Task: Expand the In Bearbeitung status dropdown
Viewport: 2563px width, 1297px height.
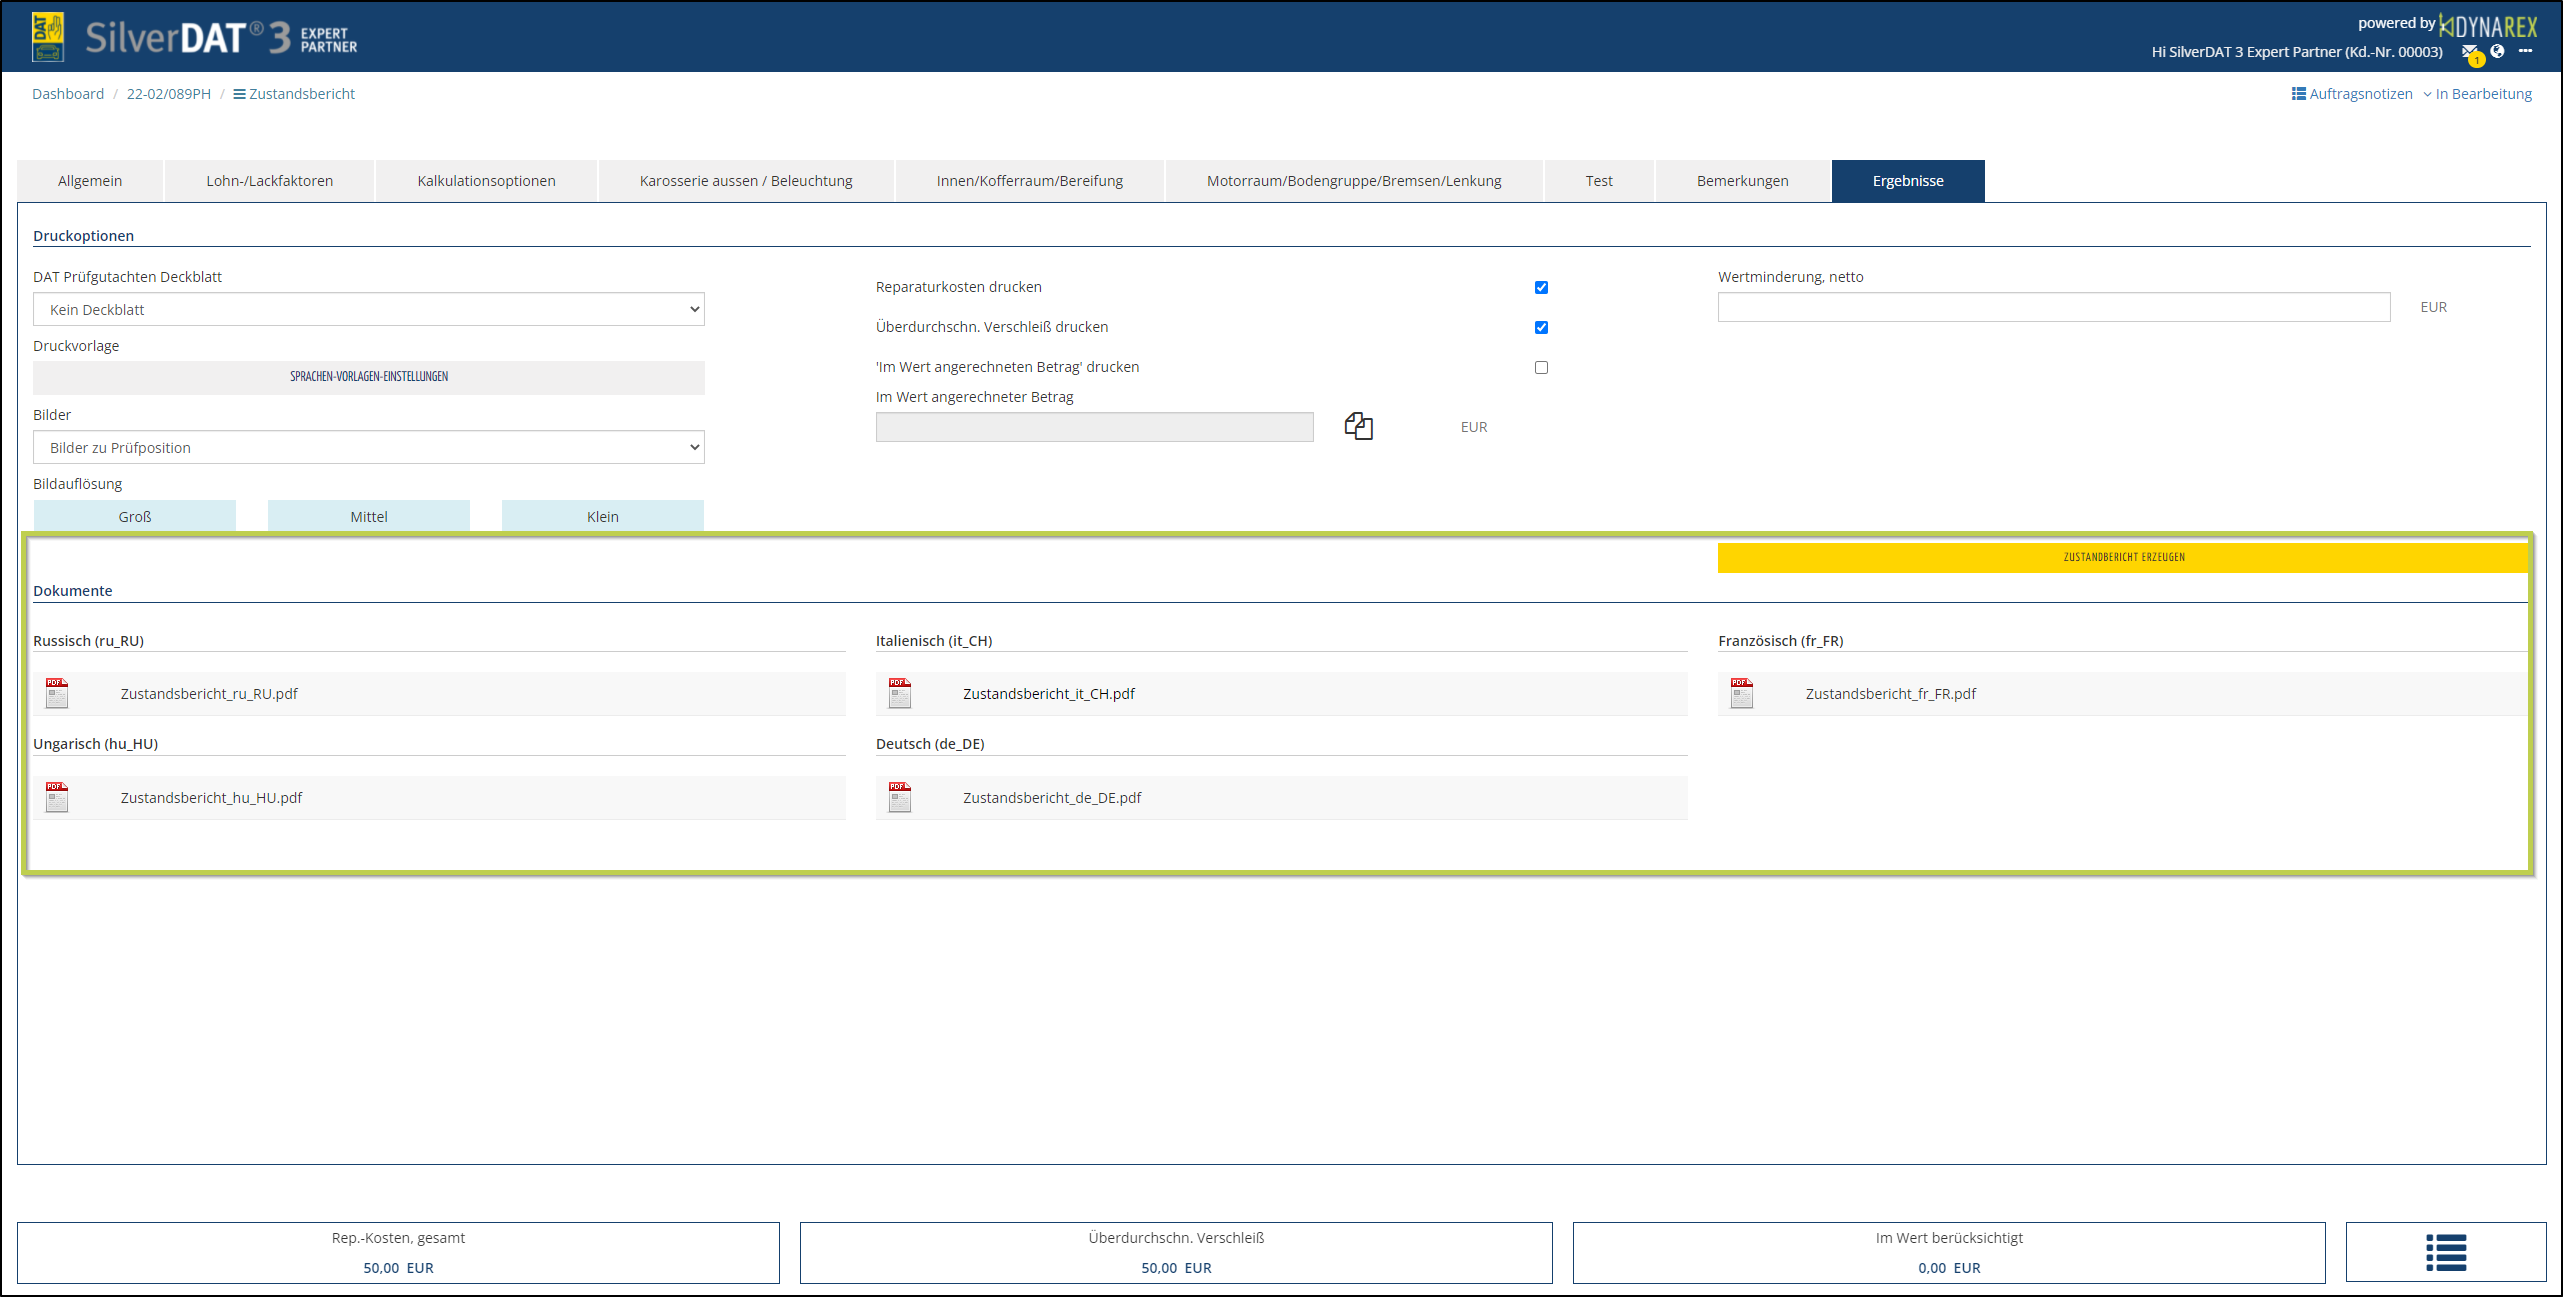Action: [x=2477, y=94]
